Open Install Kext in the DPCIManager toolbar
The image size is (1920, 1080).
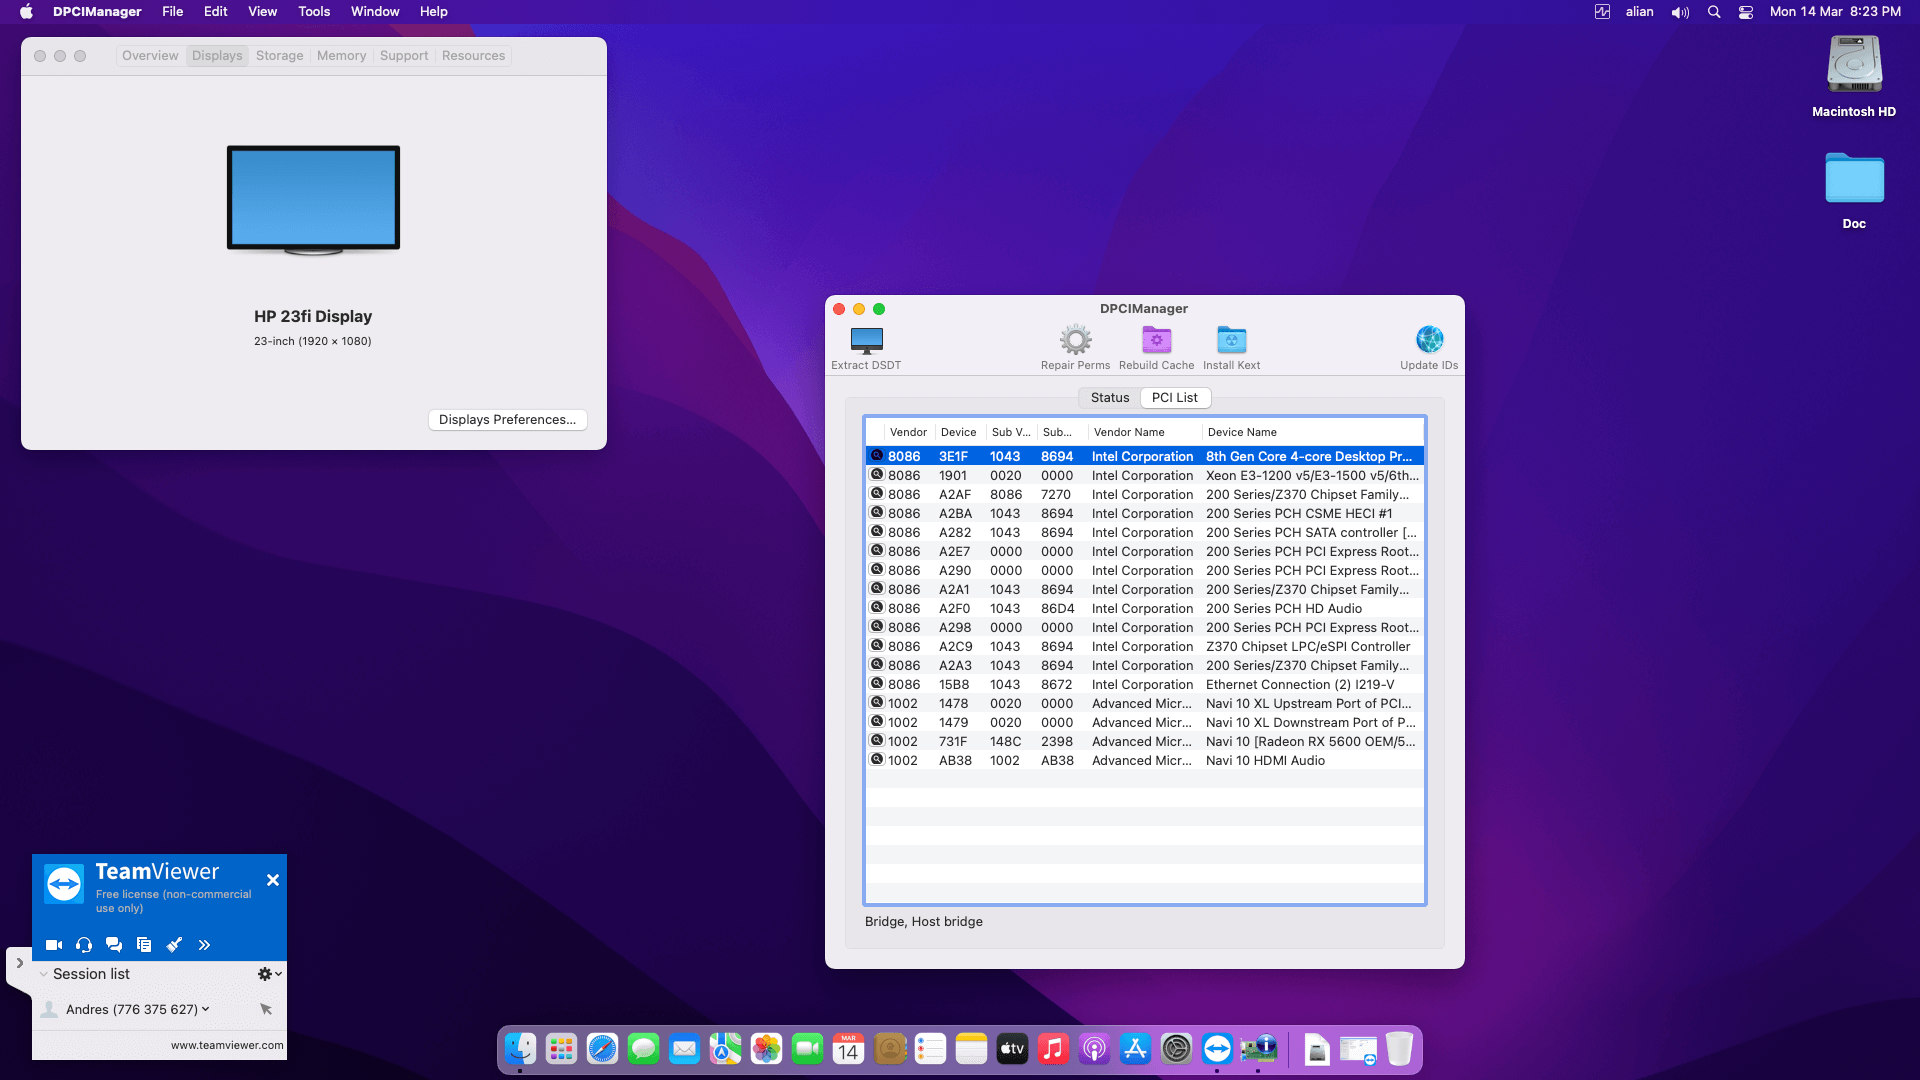pos(1232,340)
